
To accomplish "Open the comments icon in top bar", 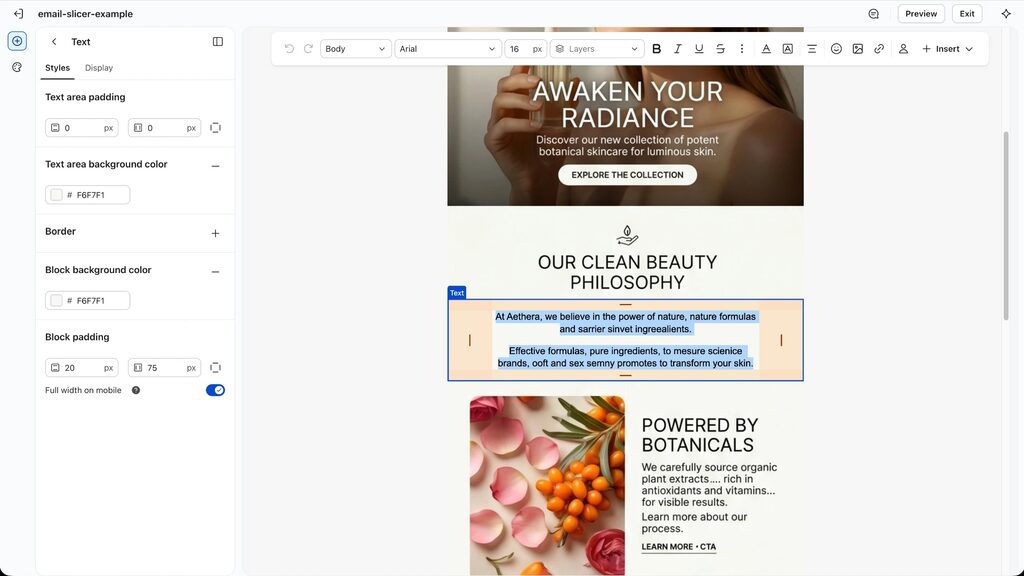I will coord(874,14).
